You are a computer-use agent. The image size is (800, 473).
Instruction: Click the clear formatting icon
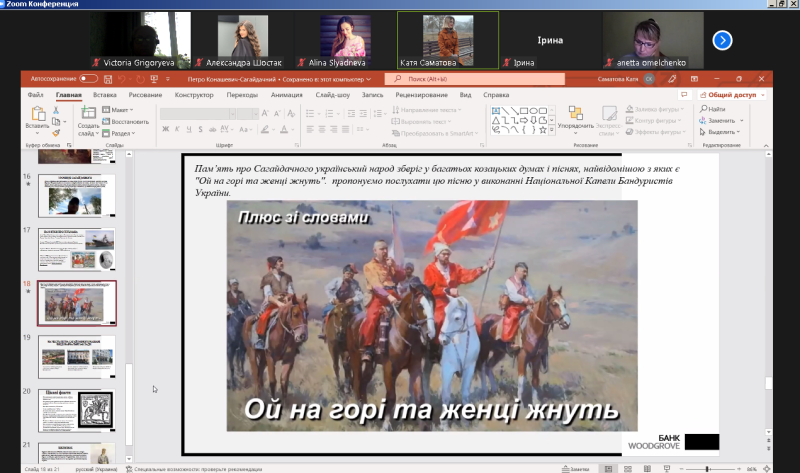[x=291, y=113]
